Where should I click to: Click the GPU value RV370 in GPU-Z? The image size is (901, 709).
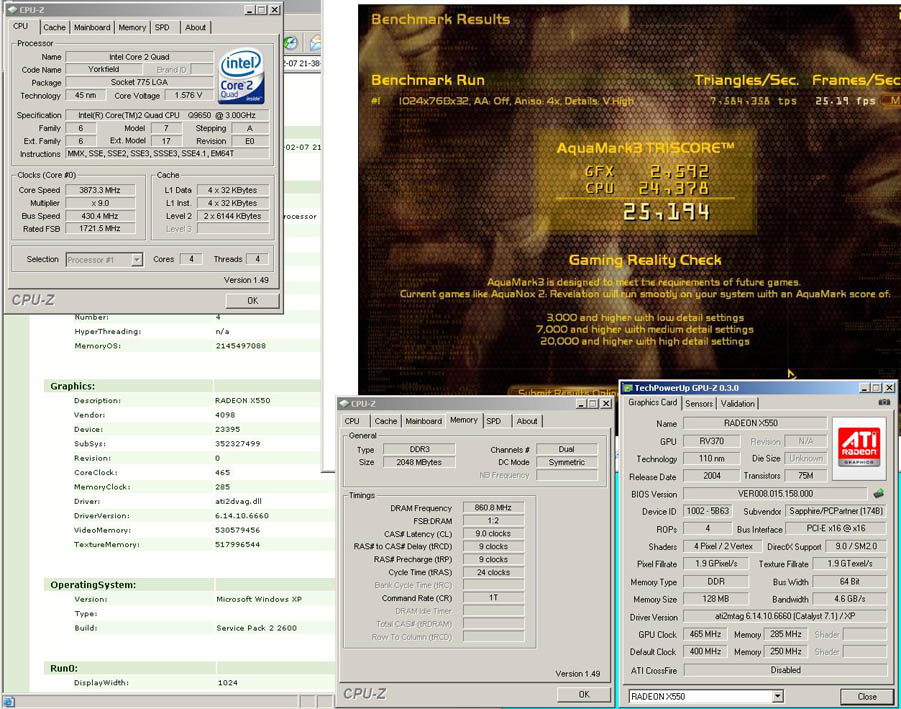click(x=712, y=441)
